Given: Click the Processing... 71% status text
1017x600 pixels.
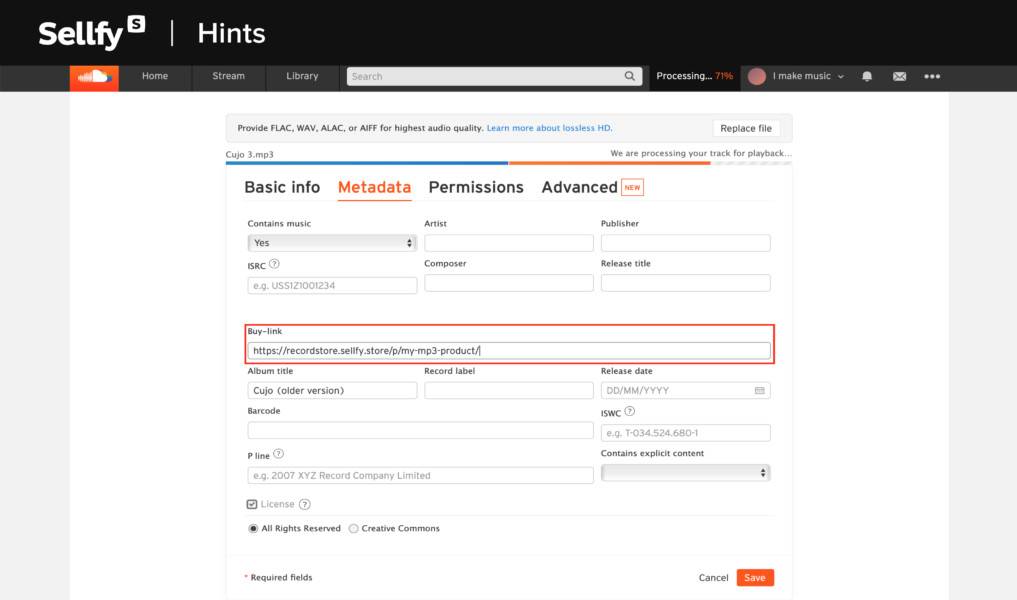Looking at the screenshot, I should point(694,76).
